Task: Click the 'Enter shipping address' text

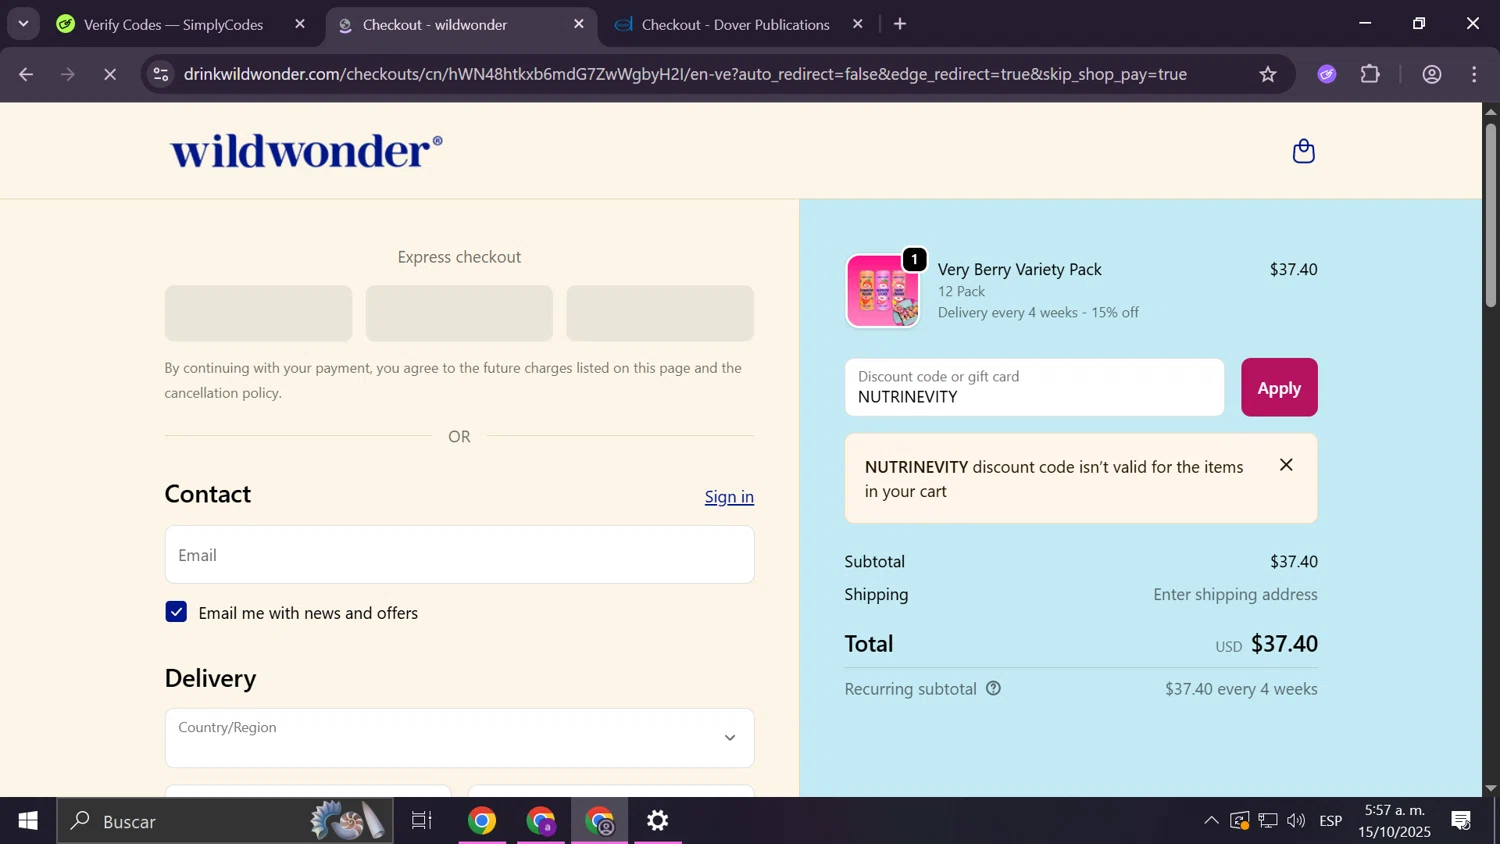Action: point(1235,595)
